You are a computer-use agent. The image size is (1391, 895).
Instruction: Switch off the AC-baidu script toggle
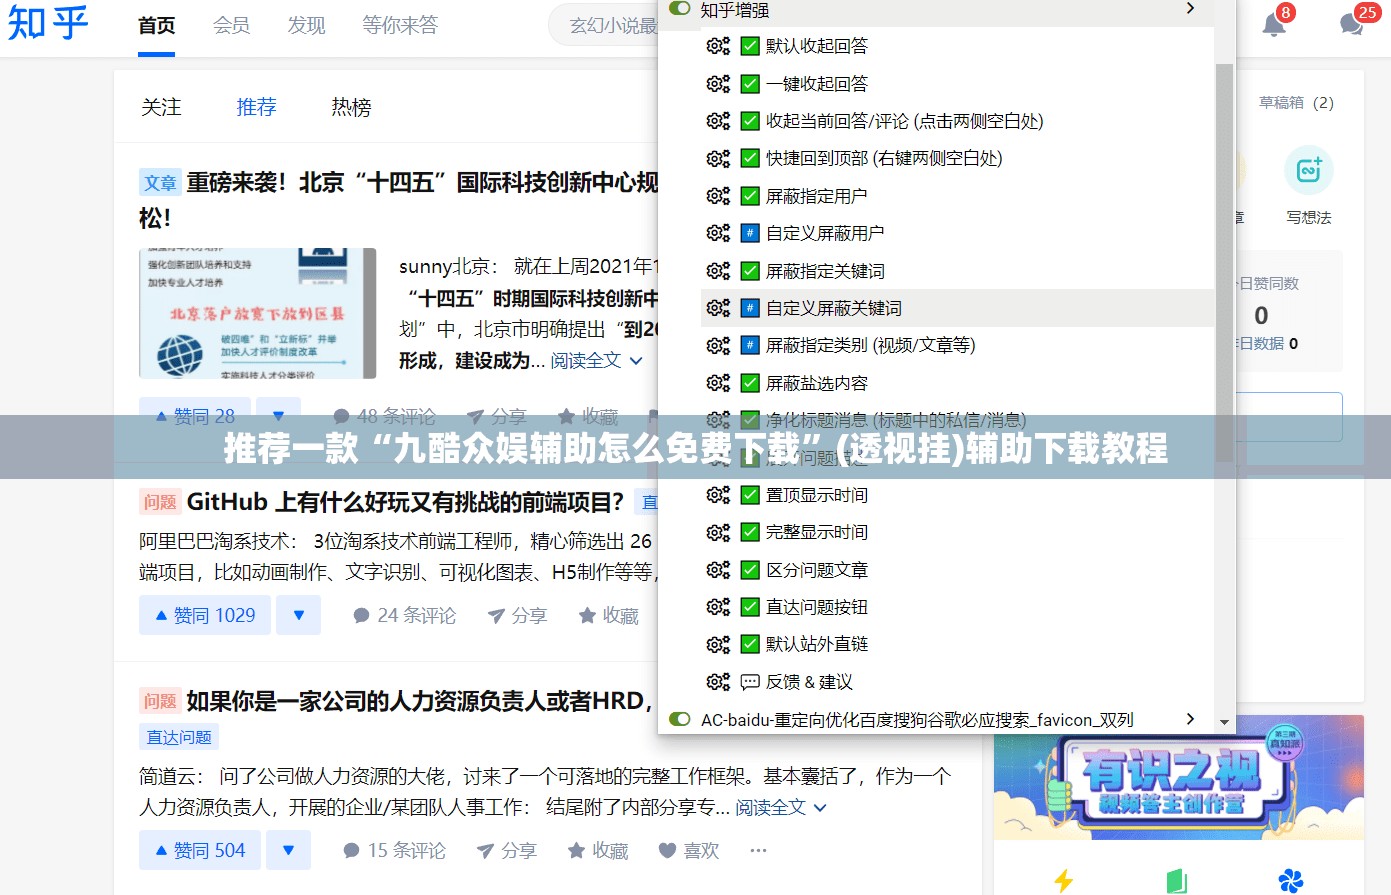click(x=680, y=719)
